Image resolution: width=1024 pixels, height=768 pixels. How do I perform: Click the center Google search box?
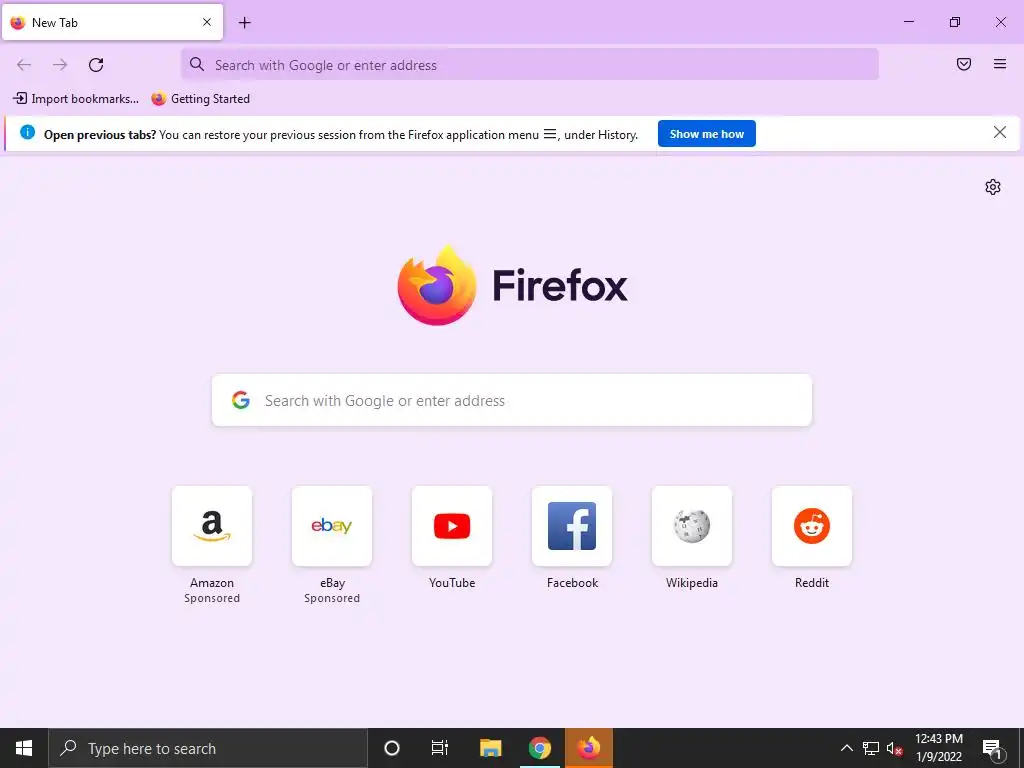(512, 400)
